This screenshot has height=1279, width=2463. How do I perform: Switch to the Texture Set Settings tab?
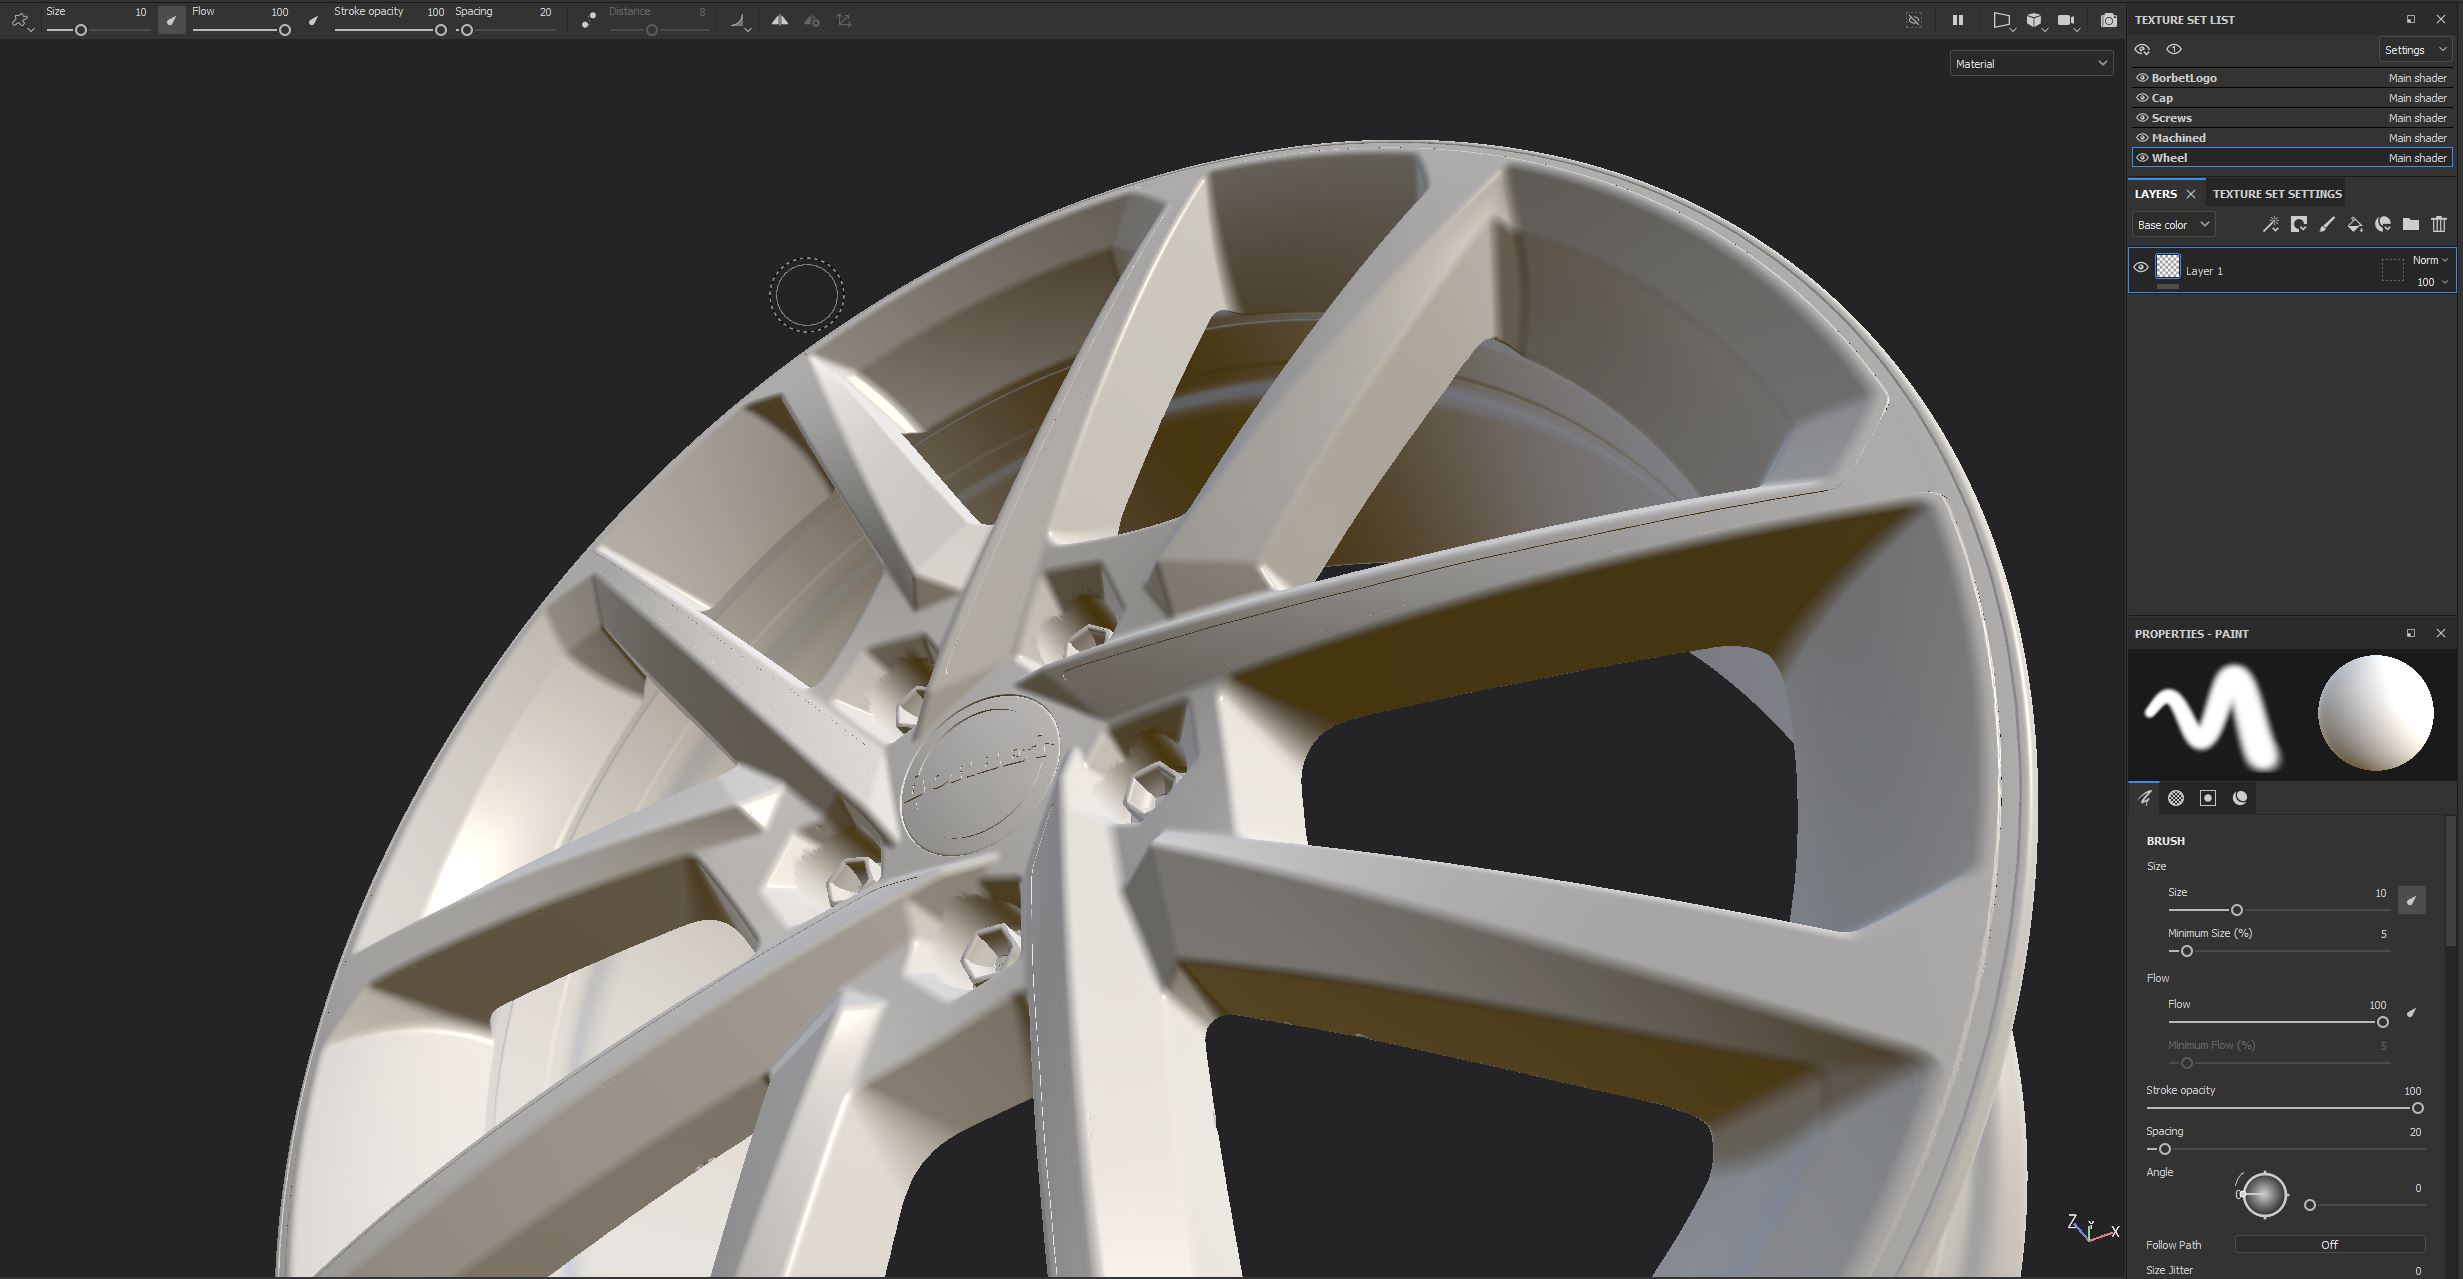click(2277, 194)
